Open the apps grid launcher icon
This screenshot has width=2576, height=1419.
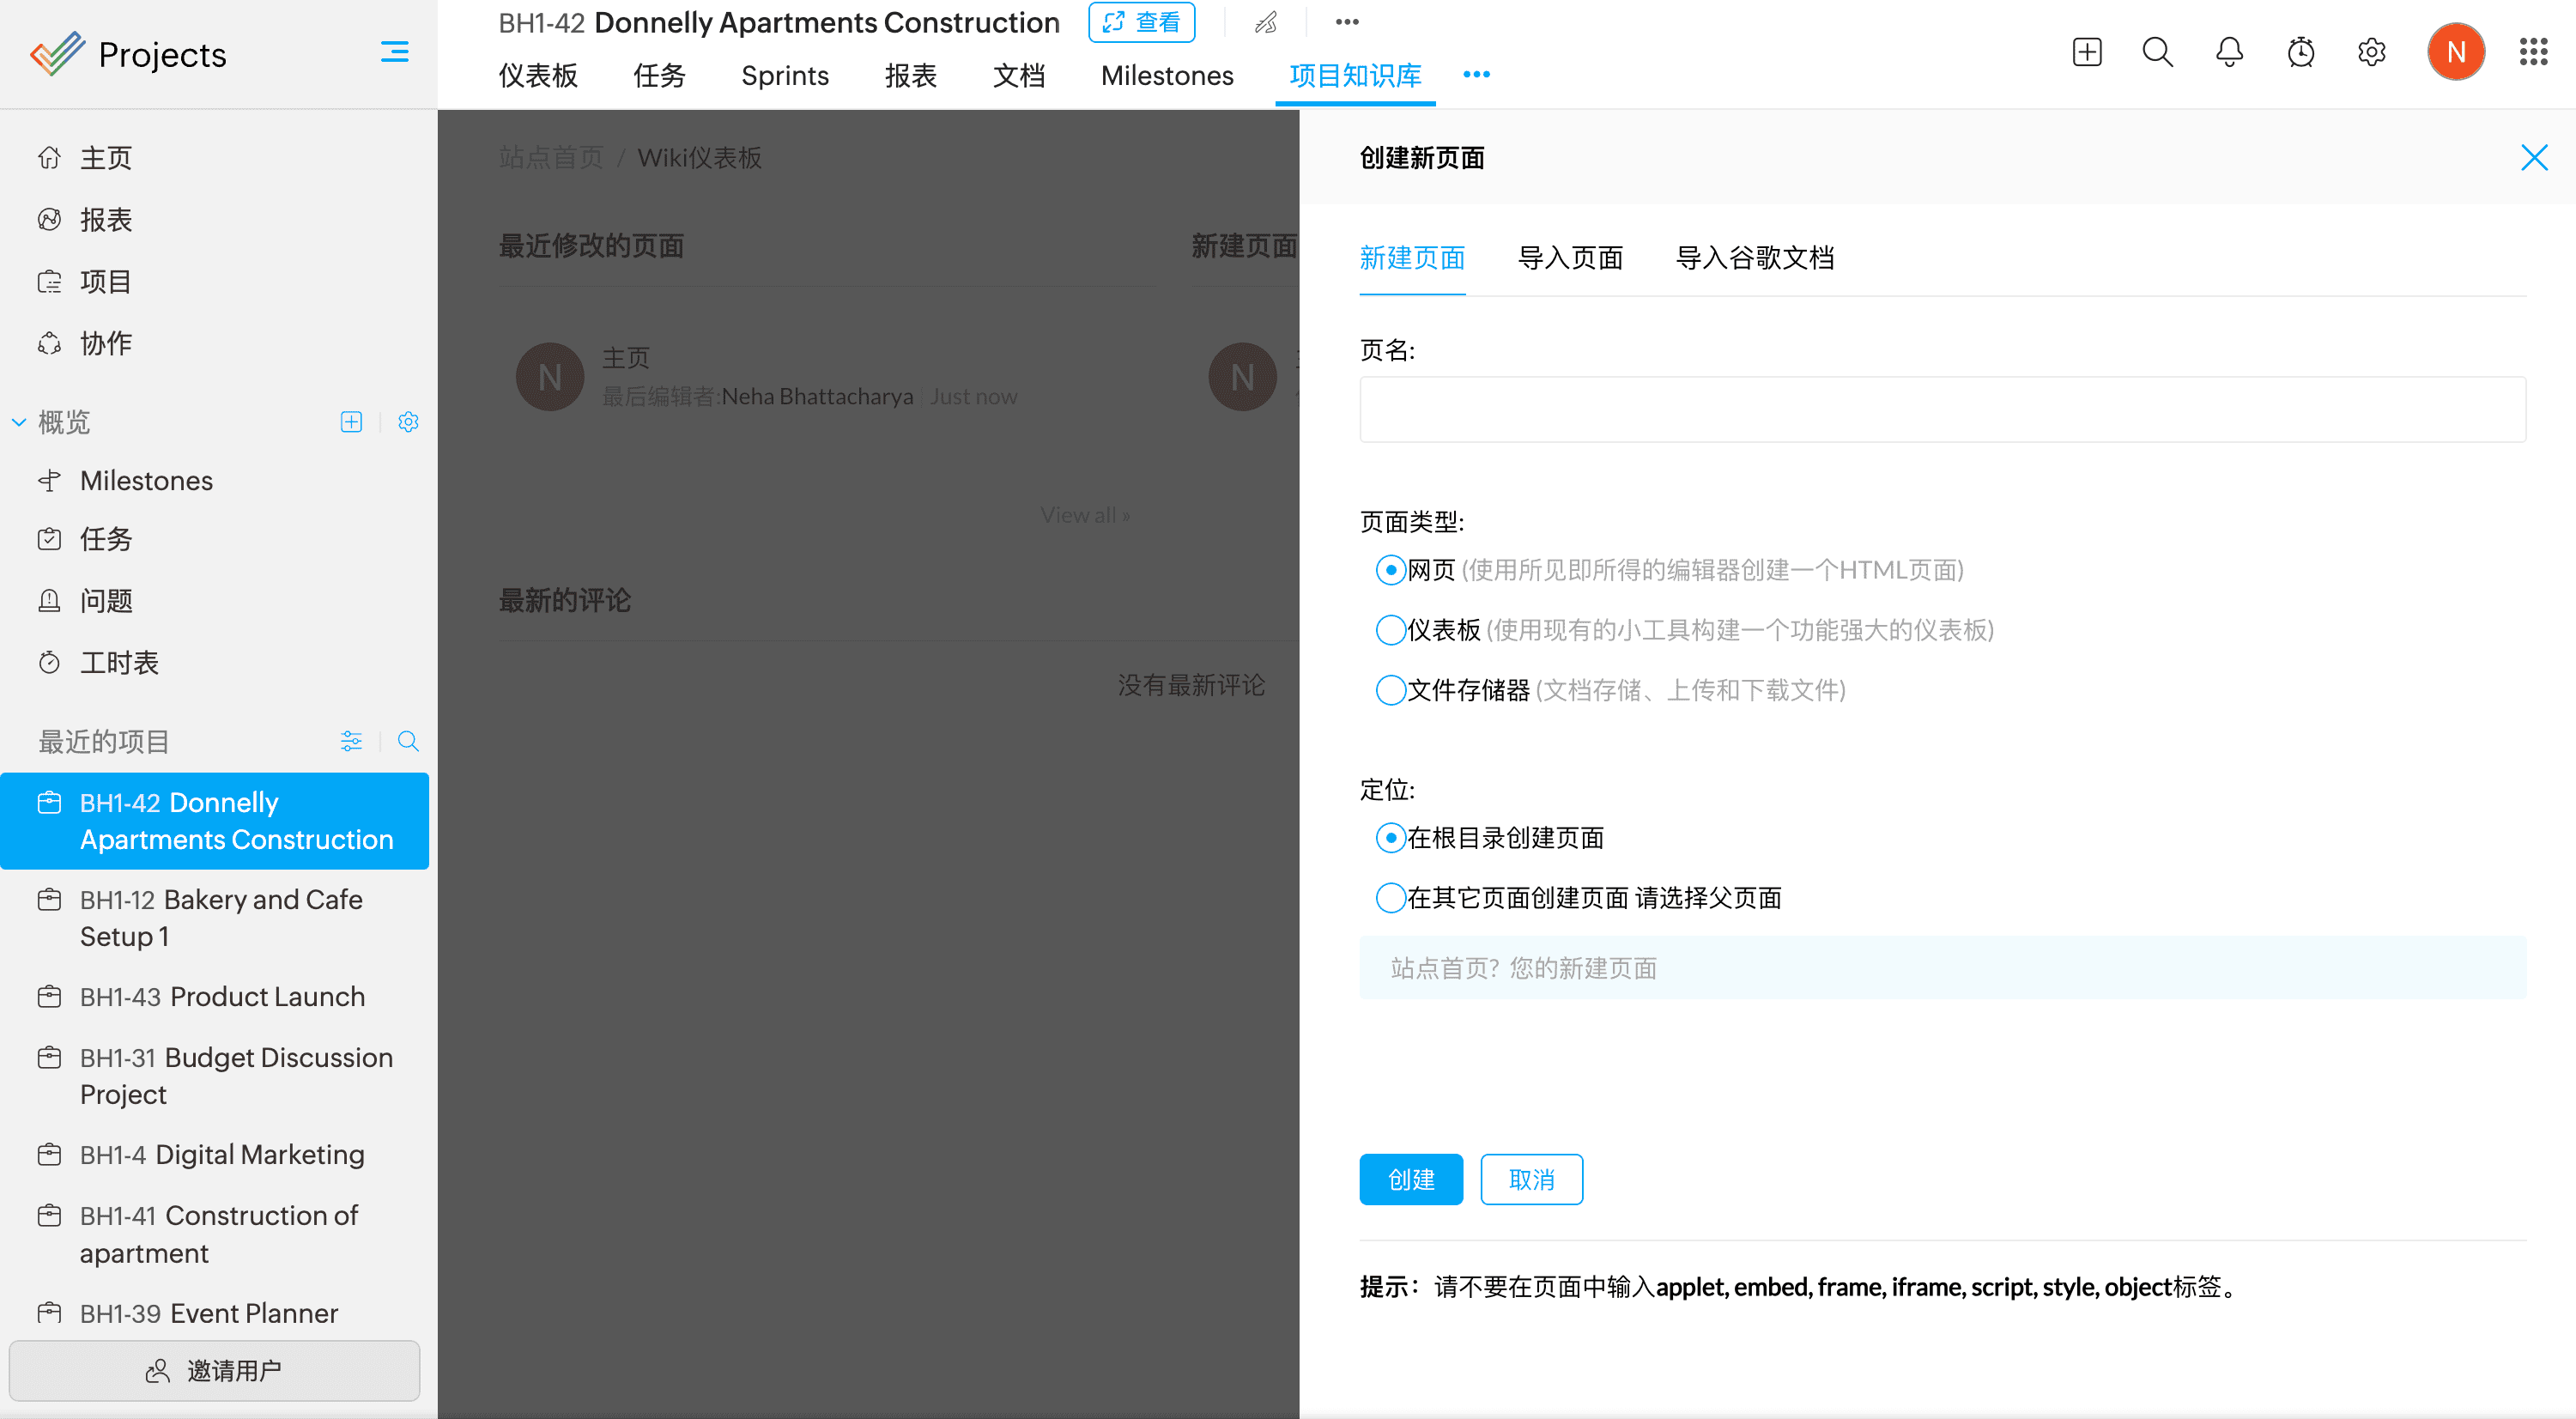pos(2533,52)
